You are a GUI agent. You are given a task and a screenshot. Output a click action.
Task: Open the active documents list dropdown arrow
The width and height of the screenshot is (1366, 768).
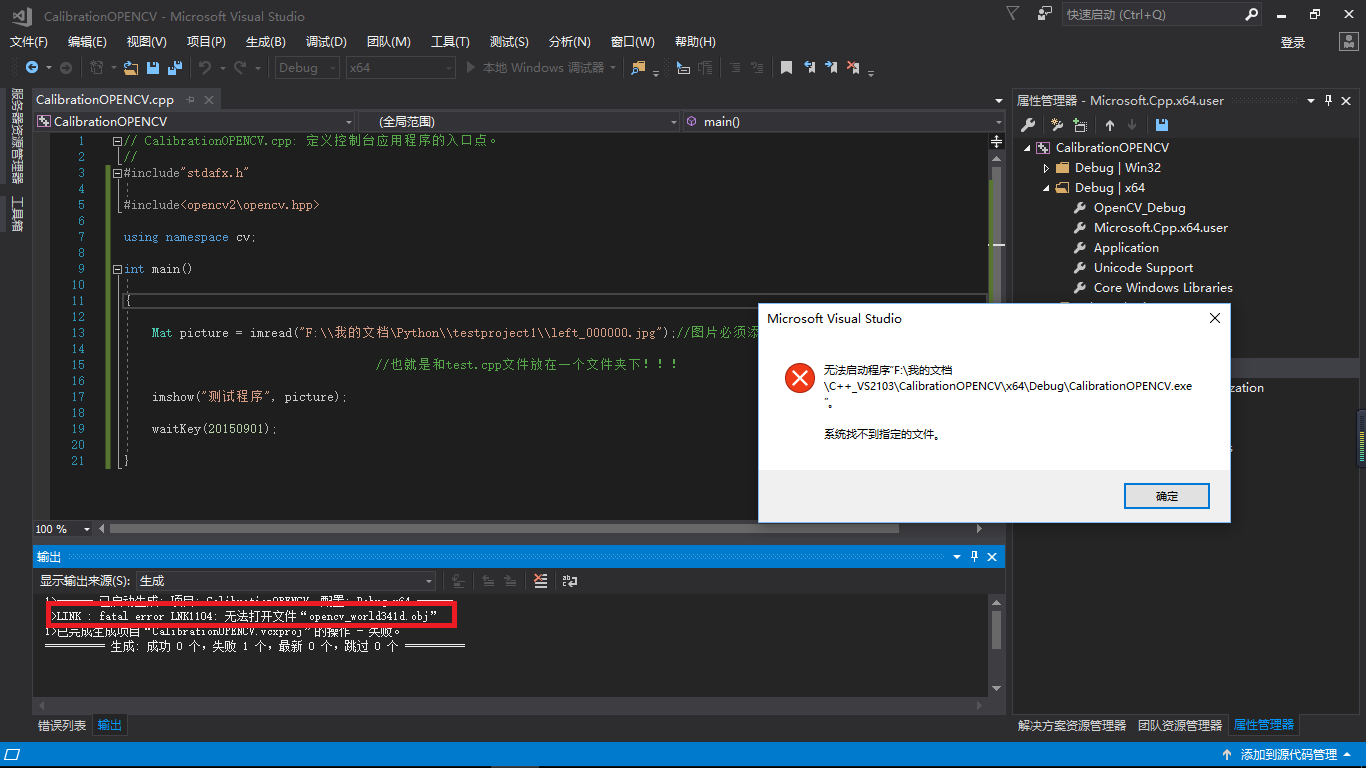coord(998,100)
